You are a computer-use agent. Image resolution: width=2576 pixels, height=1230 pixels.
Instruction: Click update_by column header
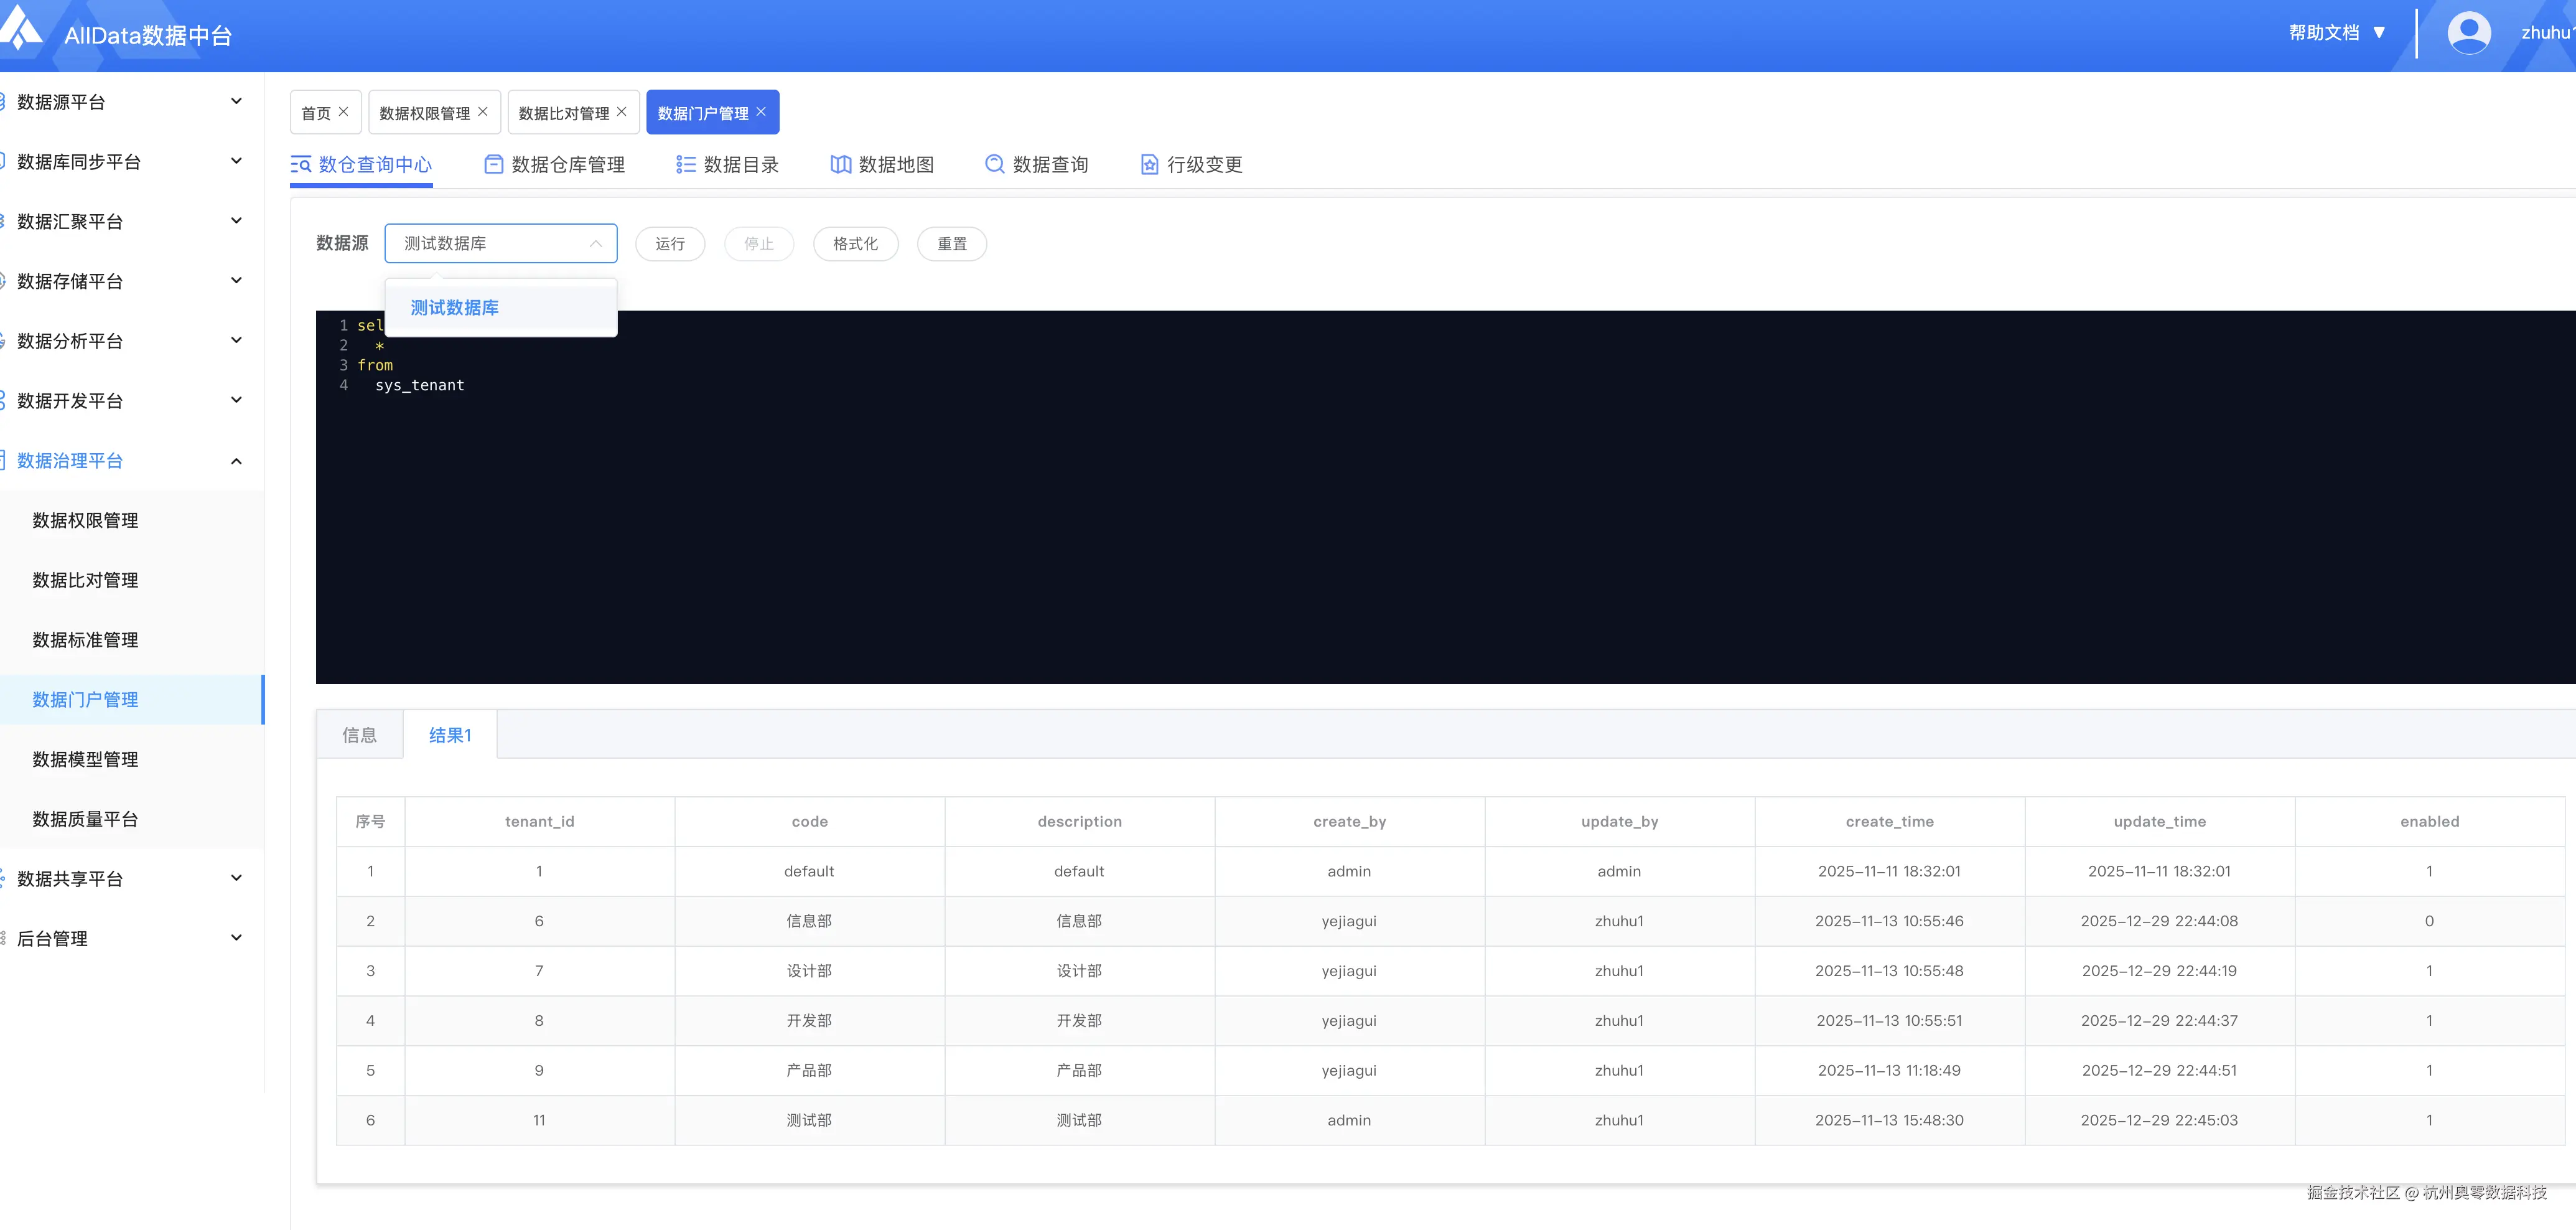(x=1620, y=821)
